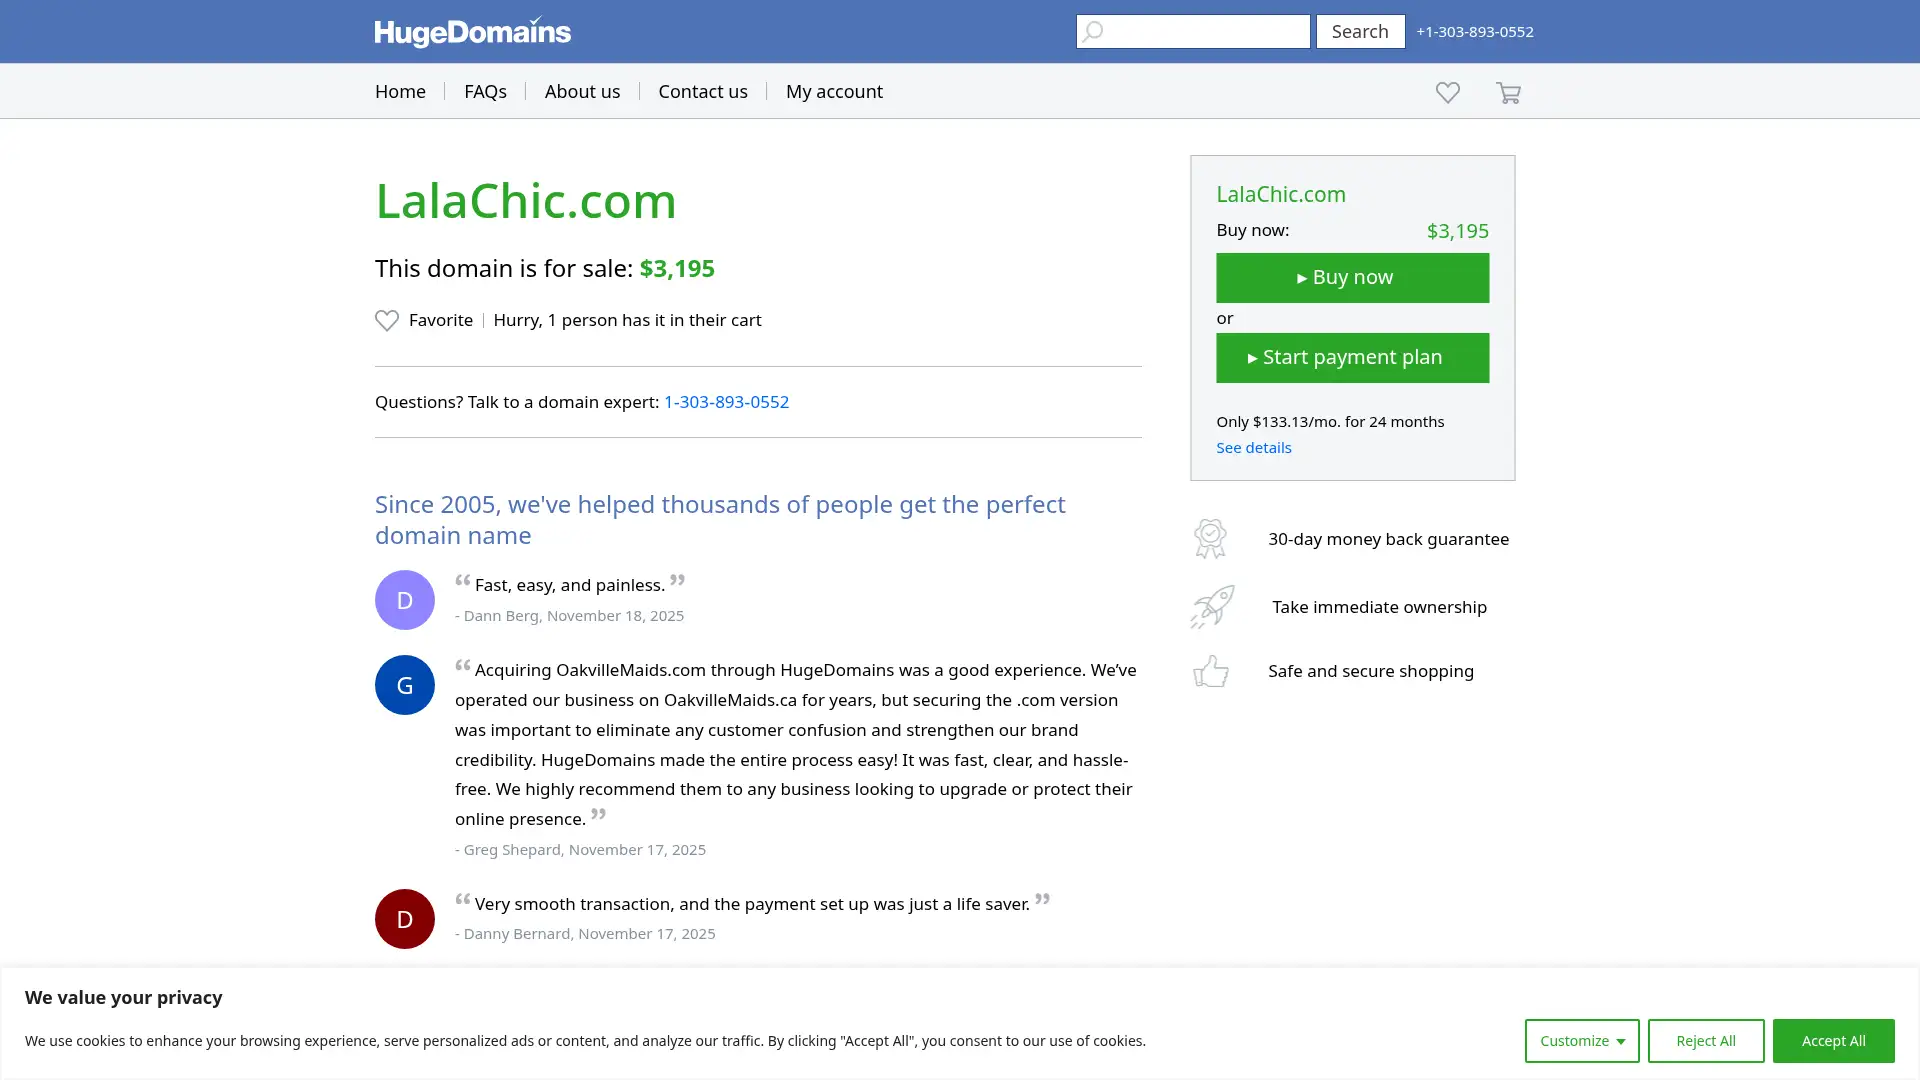
Task: Click Greg Shepard's green avatar
Action: click(x=404, y=684)
